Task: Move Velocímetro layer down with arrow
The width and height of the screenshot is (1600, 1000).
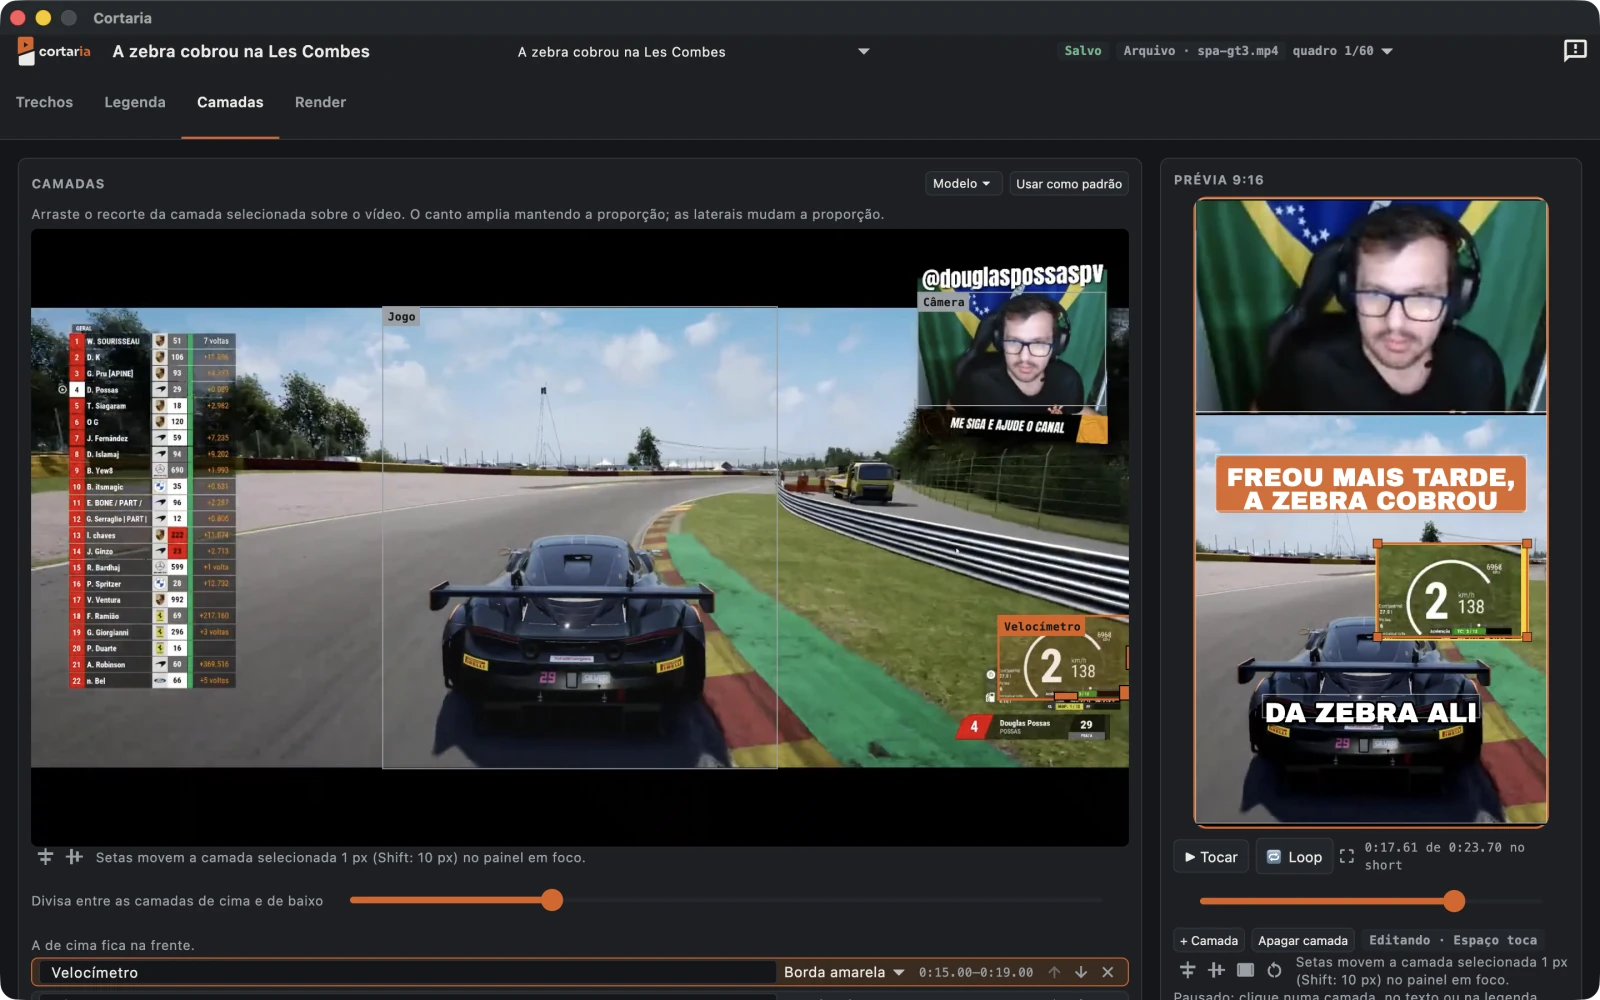Action: click(x=1081, y=972)
